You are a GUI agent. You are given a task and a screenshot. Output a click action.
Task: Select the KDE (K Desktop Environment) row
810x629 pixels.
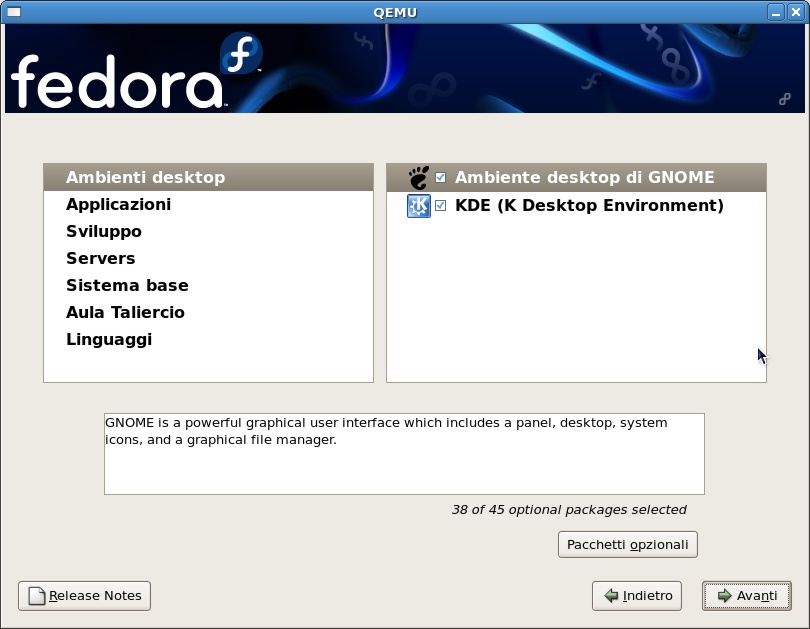click(x=576, y=206)
